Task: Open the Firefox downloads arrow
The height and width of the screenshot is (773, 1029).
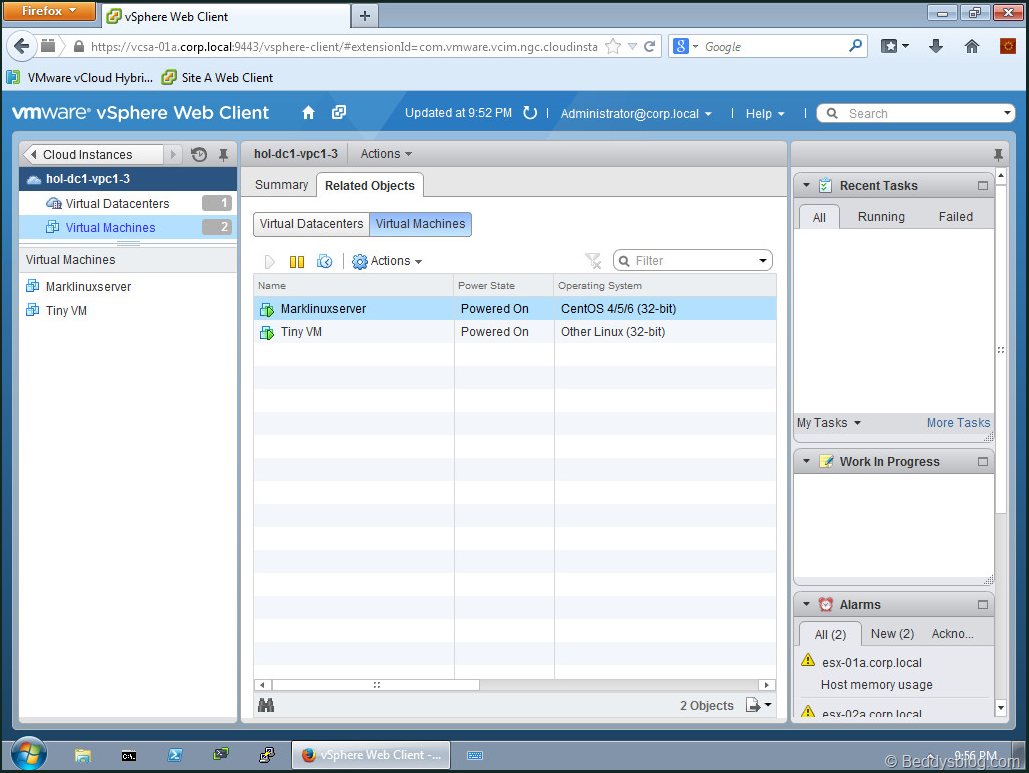Action: point(936,46)
